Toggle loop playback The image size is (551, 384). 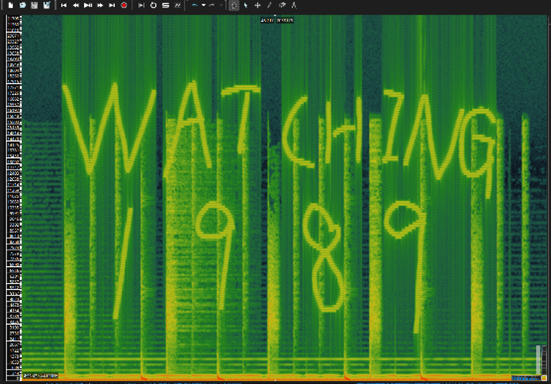(x=153, y=5)
